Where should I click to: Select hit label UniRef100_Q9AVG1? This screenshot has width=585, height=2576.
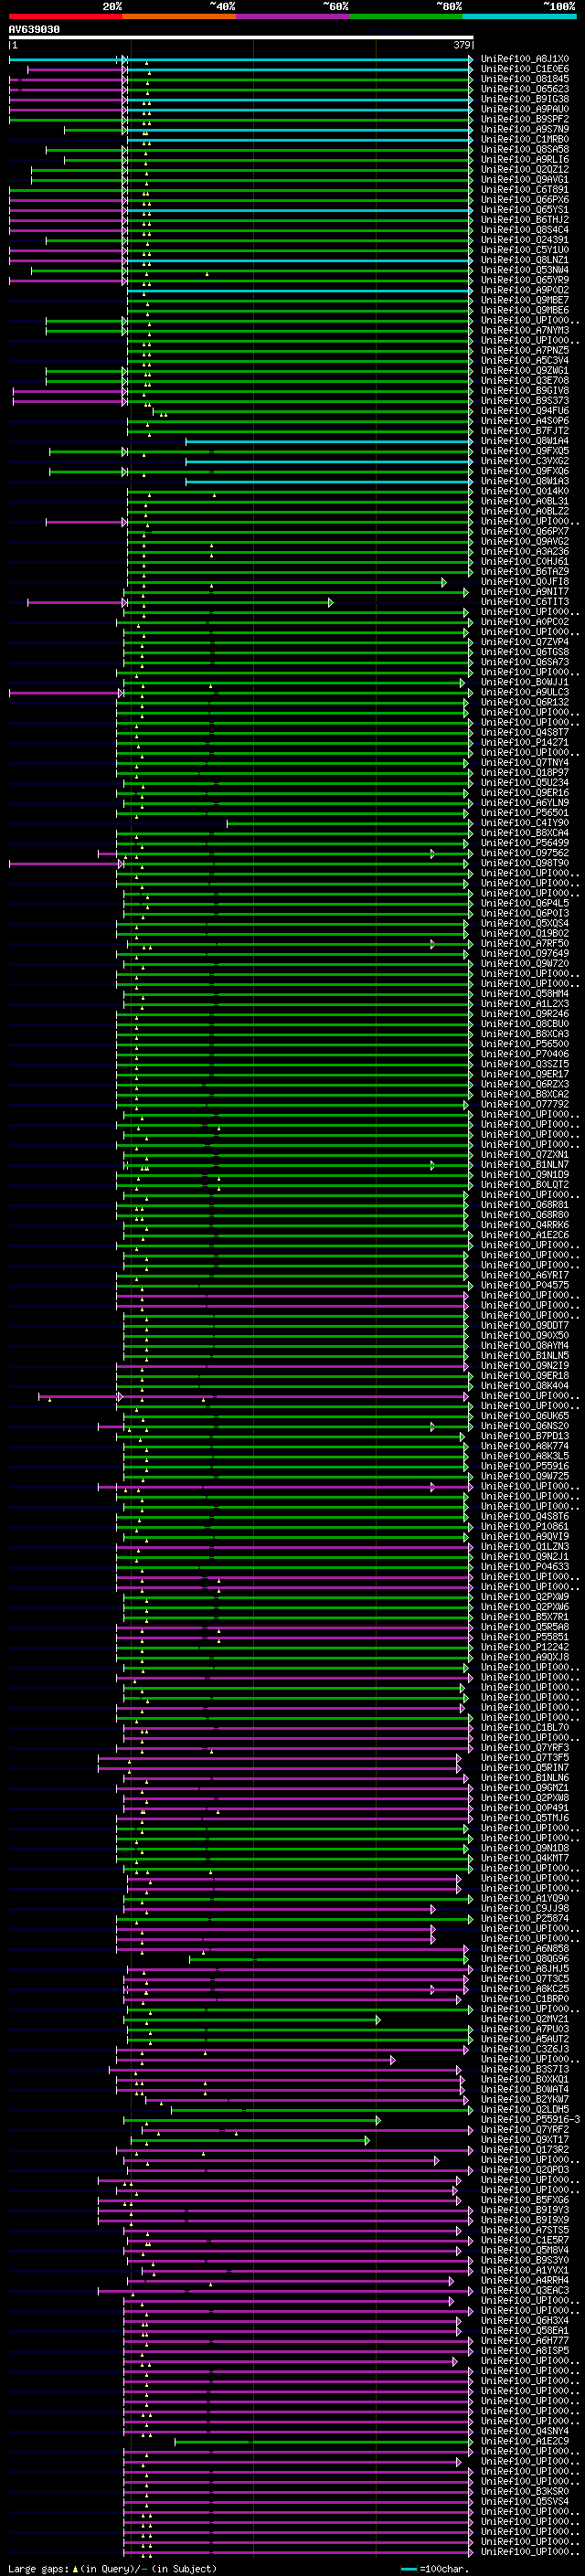pyautogui.click(x=525, y=179)
